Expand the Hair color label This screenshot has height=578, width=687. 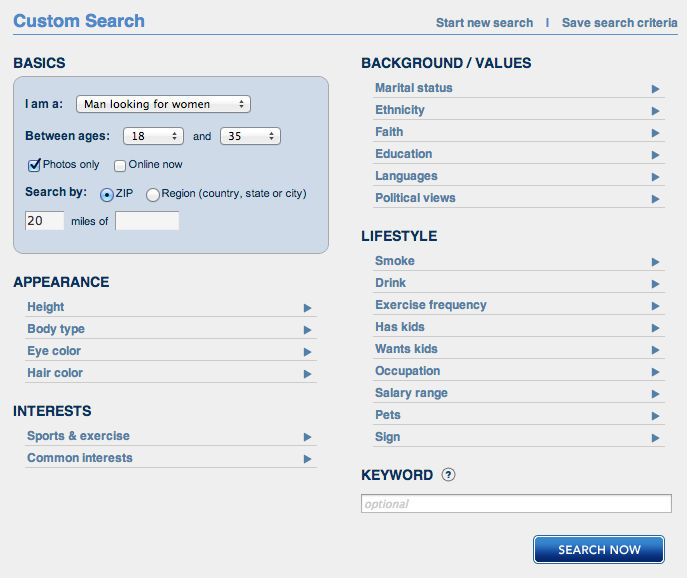[55, 373]
